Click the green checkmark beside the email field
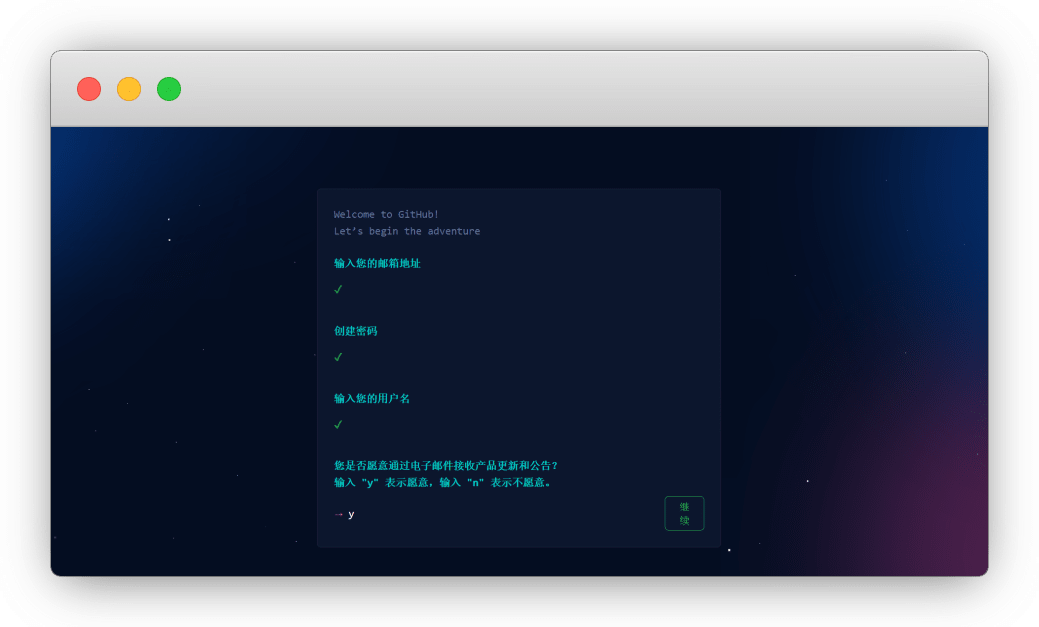The width and height of the screenshot is (1039, 627). click(337, 290)
